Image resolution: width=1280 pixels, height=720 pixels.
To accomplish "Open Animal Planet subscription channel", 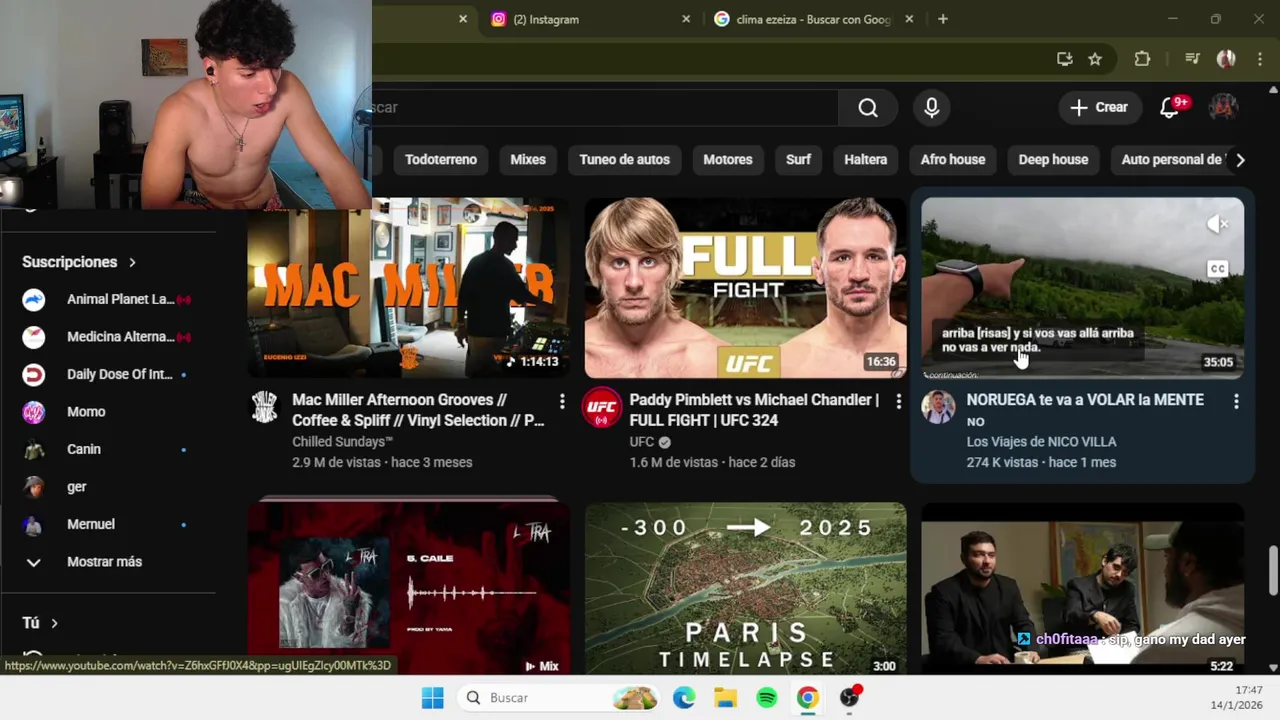I will click(108, 299).
